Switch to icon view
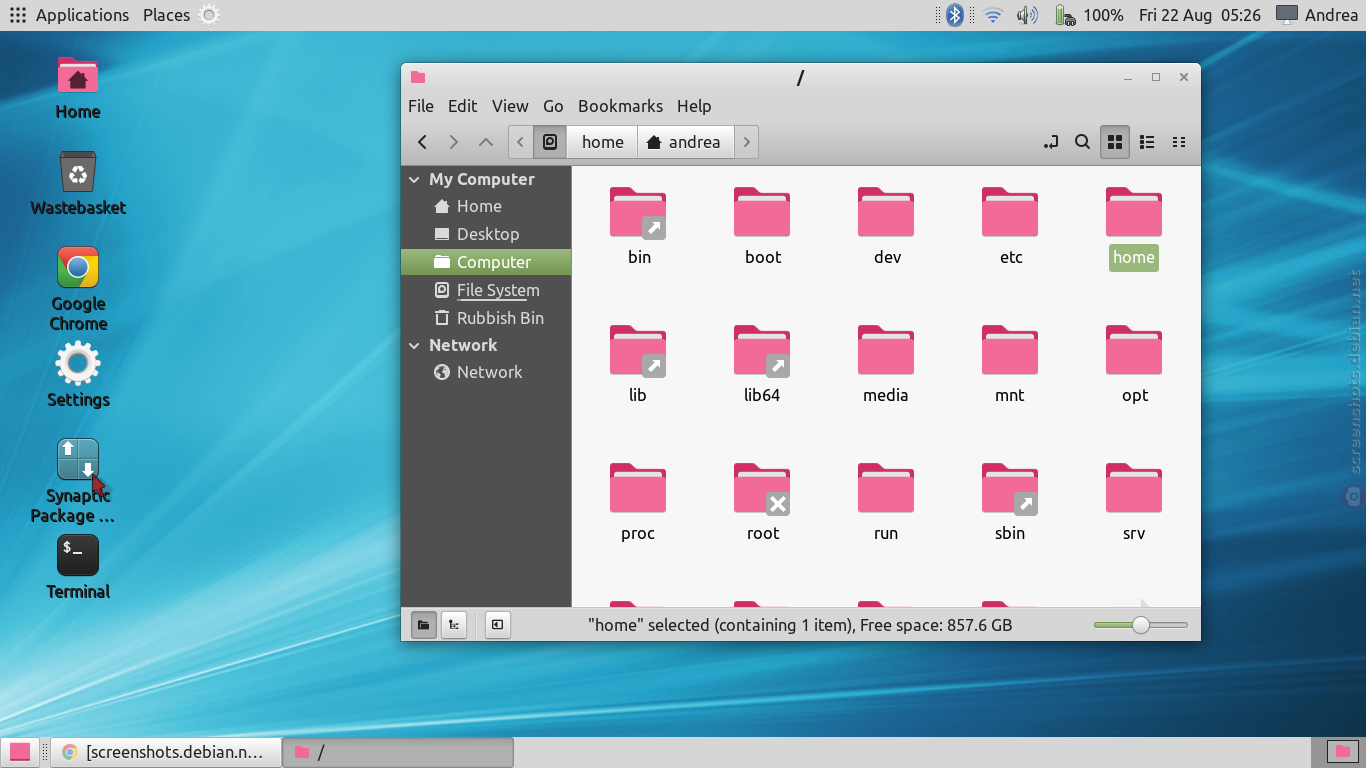The width and height of the screenshot is (1366, 768). pos(1115,142)
